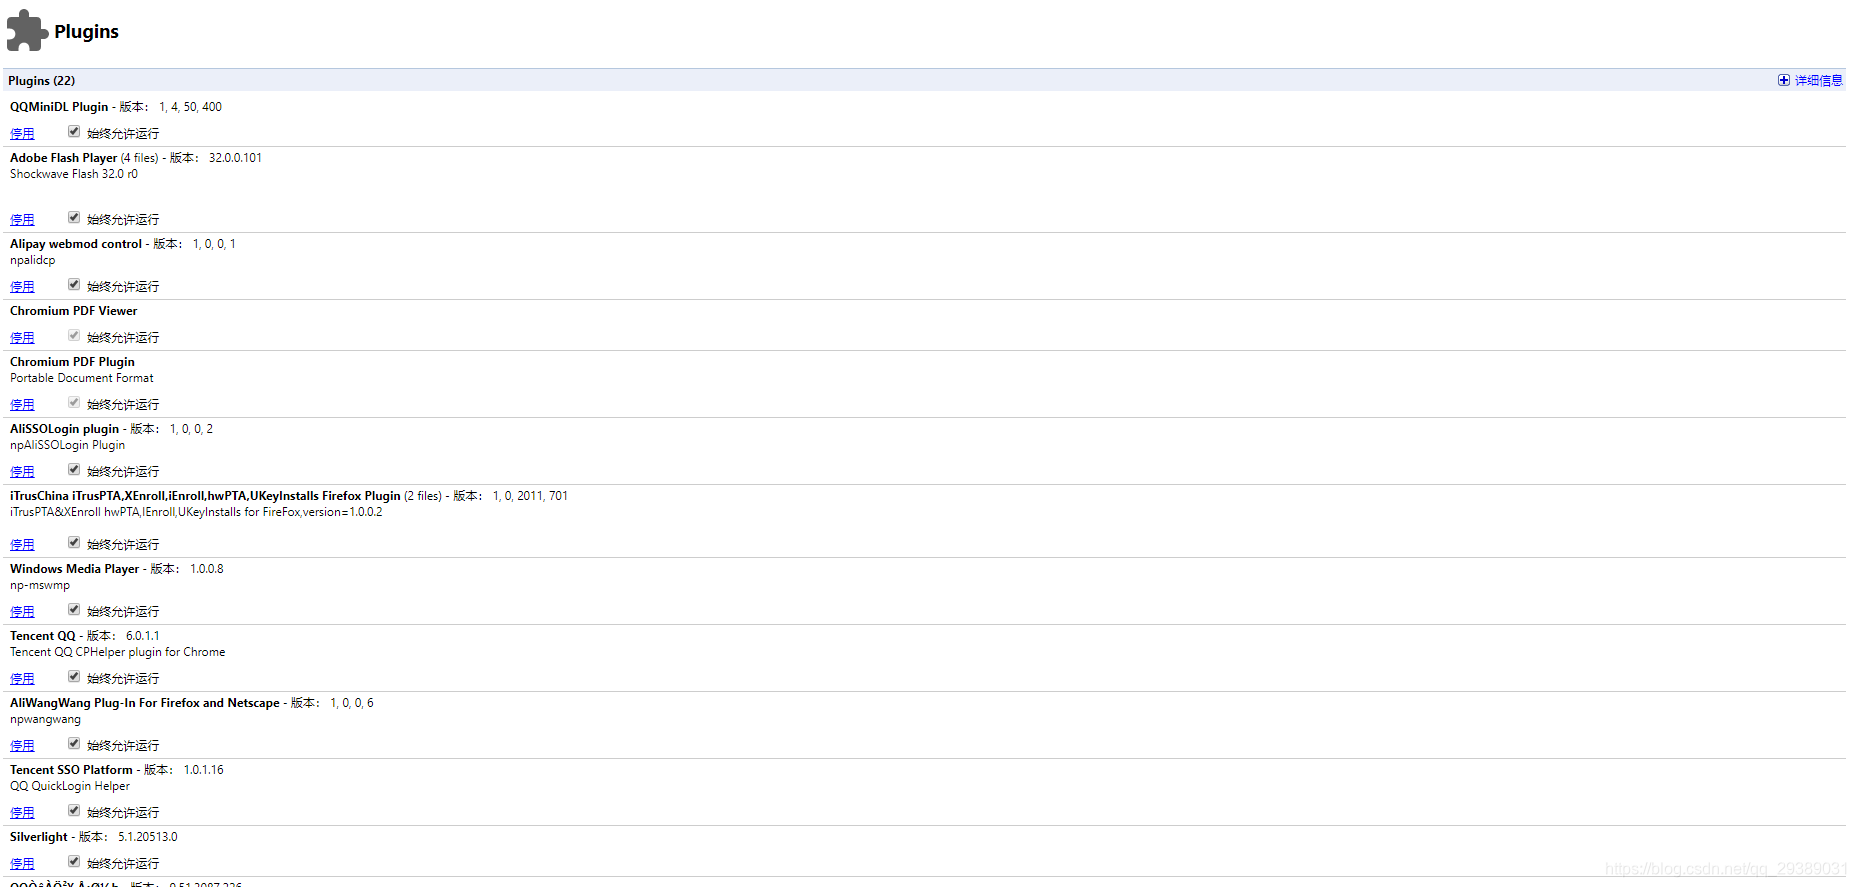Click Tencent SSO version '1.0.1.16' text
1856x887 pixels.
tap(204, 770)
